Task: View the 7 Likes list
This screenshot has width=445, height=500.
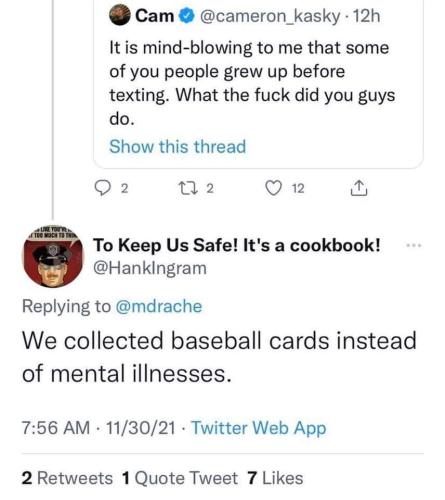Action: click(x=275, y=478)
